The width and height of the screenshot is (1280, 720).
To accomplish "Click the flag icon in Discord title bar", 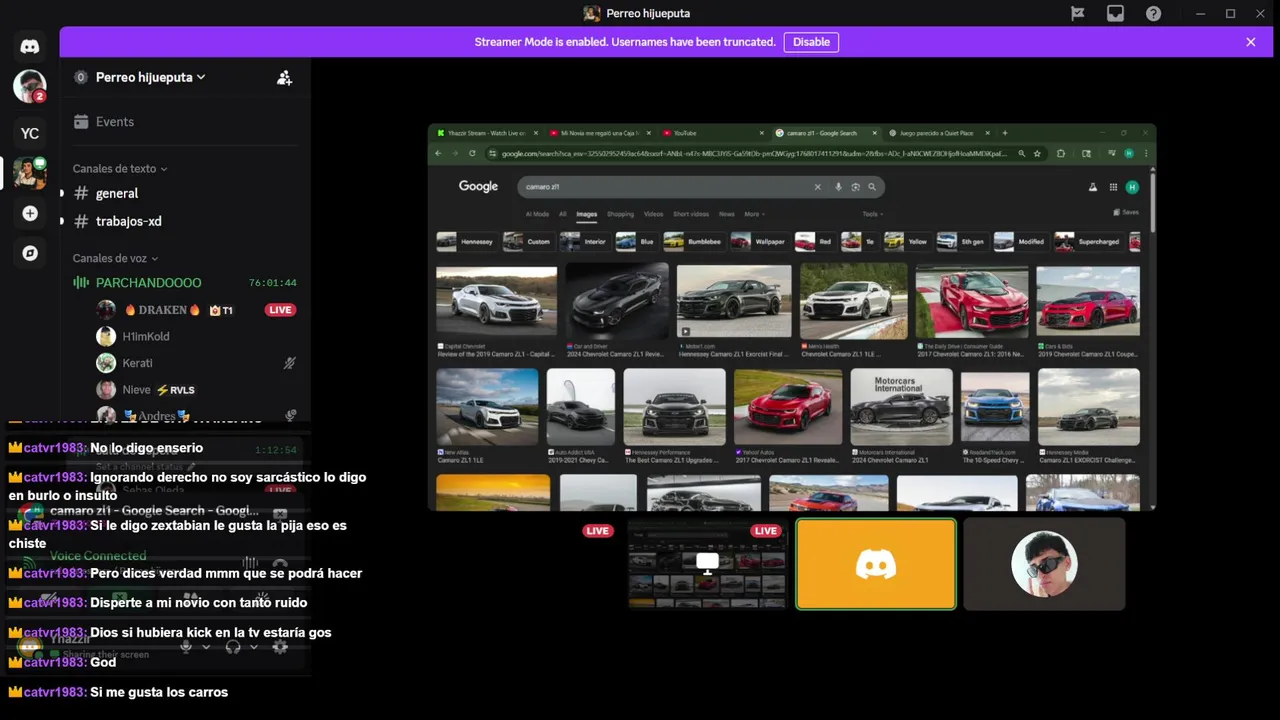I will click(1077, 13).
